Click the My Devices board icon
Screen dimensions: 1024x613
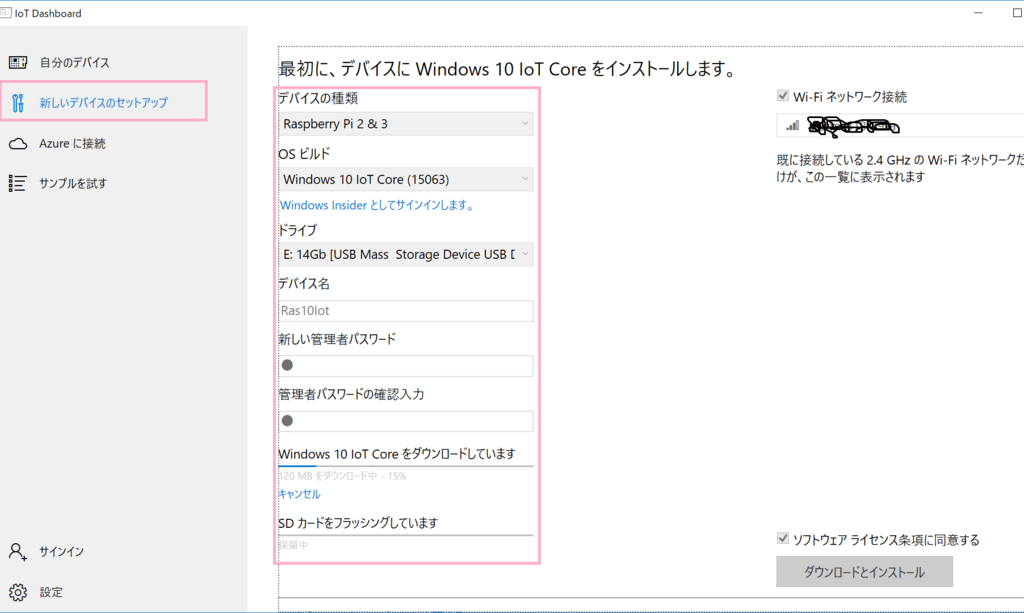(18, 63)
